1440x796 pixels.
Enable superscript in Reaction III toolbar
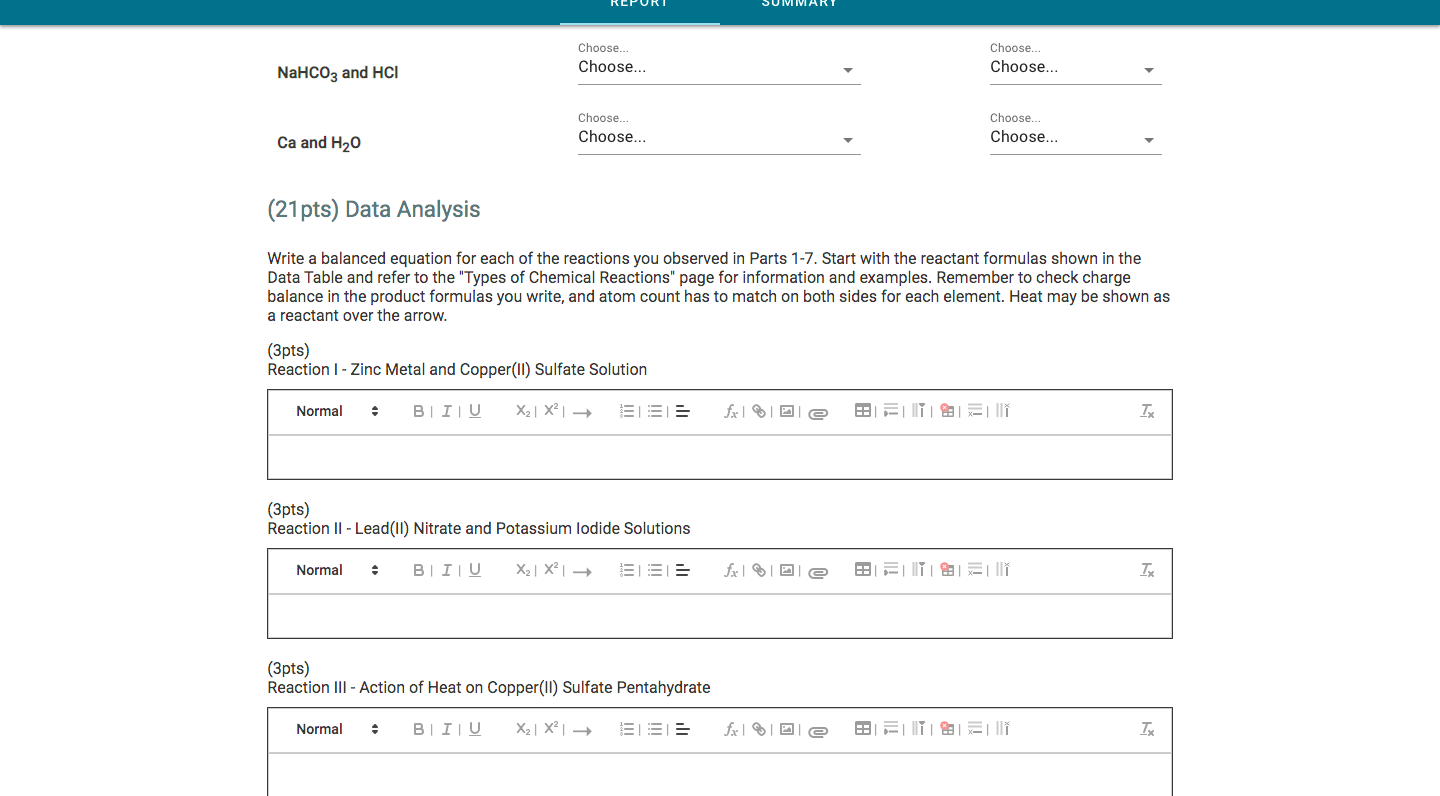tap(551, 729)
